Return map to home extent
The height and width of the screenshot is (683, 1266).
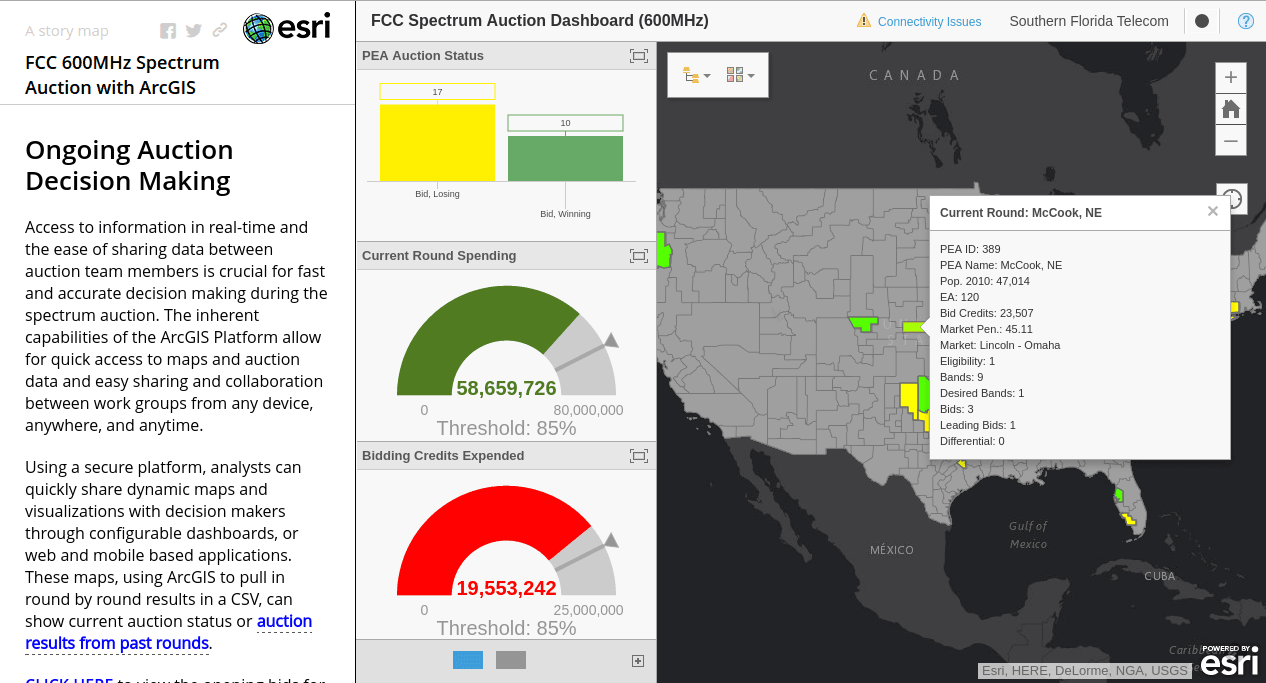(x=1231, y=109)
